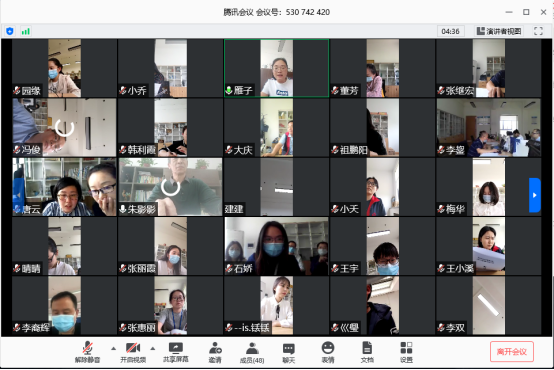The image size is (554, 370).
Task: Open the 设置 settings icon
Action: click(x=406, y=352)
